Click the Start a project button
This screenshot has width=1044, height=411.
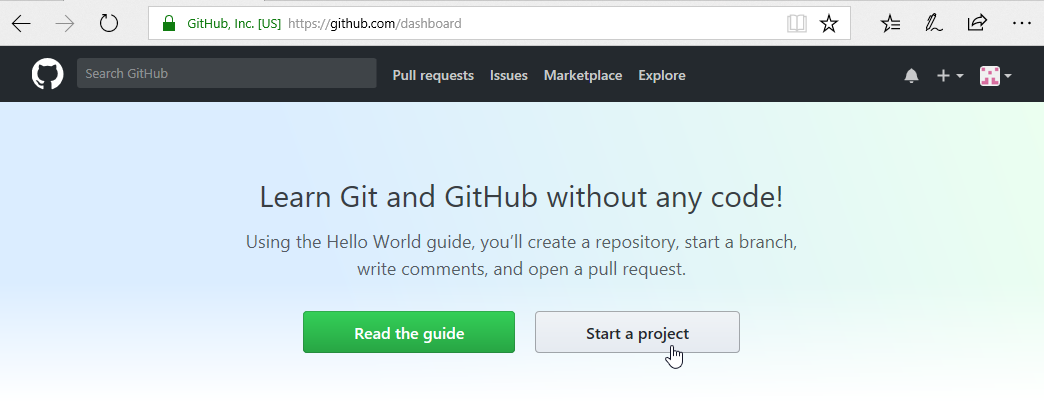pos(637,332)
